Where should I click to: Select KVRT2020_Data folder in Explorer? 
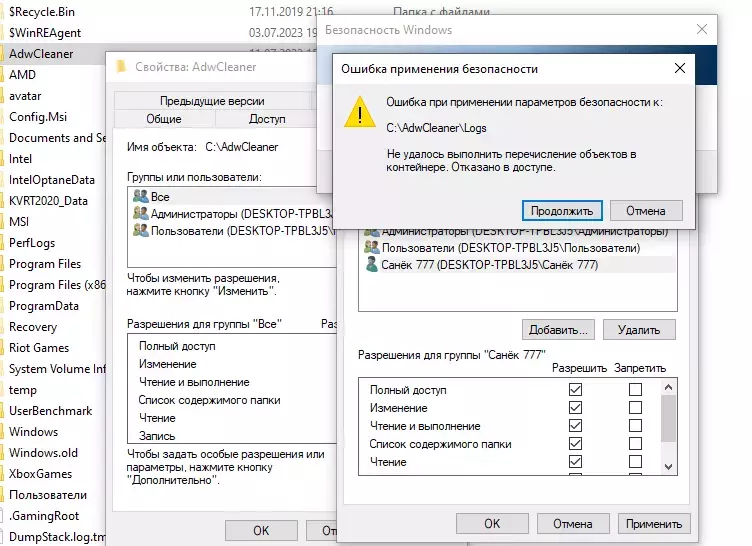[48, 201]
